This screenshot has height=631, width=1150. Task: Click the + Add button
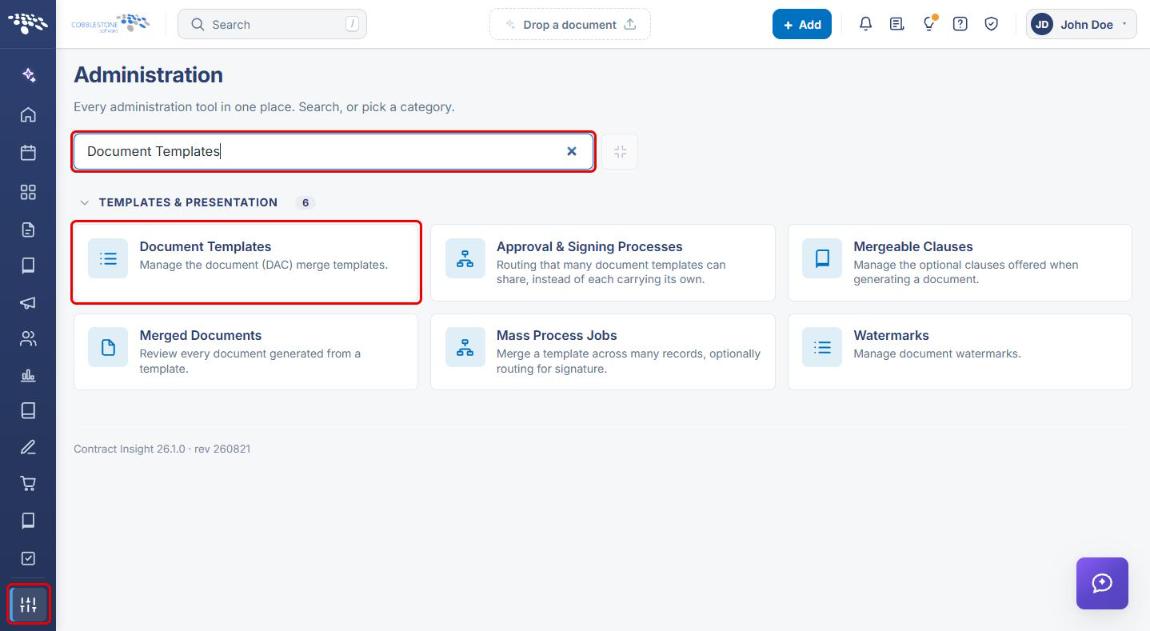pos(802,24)
